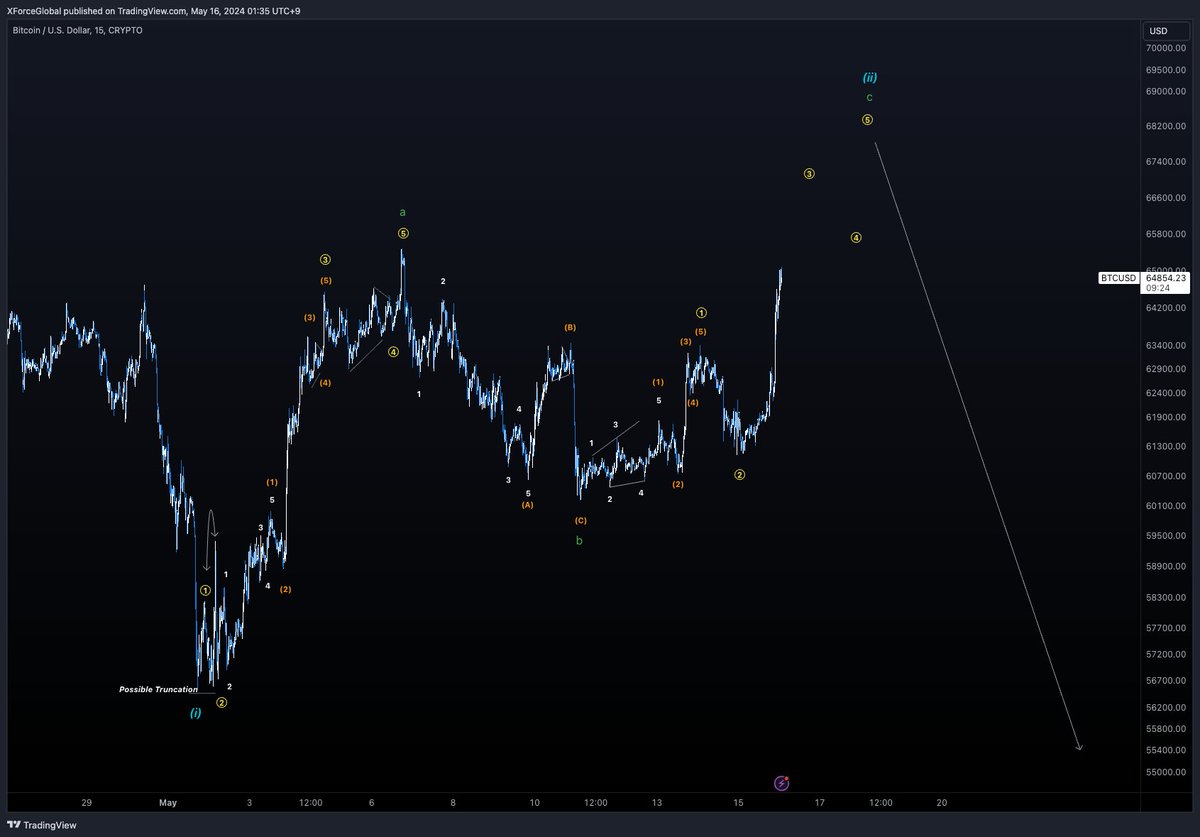Click the TradingView logo in the bottom-left corner
This screenshot has width=1200, height=837.
tap(40, 826)
